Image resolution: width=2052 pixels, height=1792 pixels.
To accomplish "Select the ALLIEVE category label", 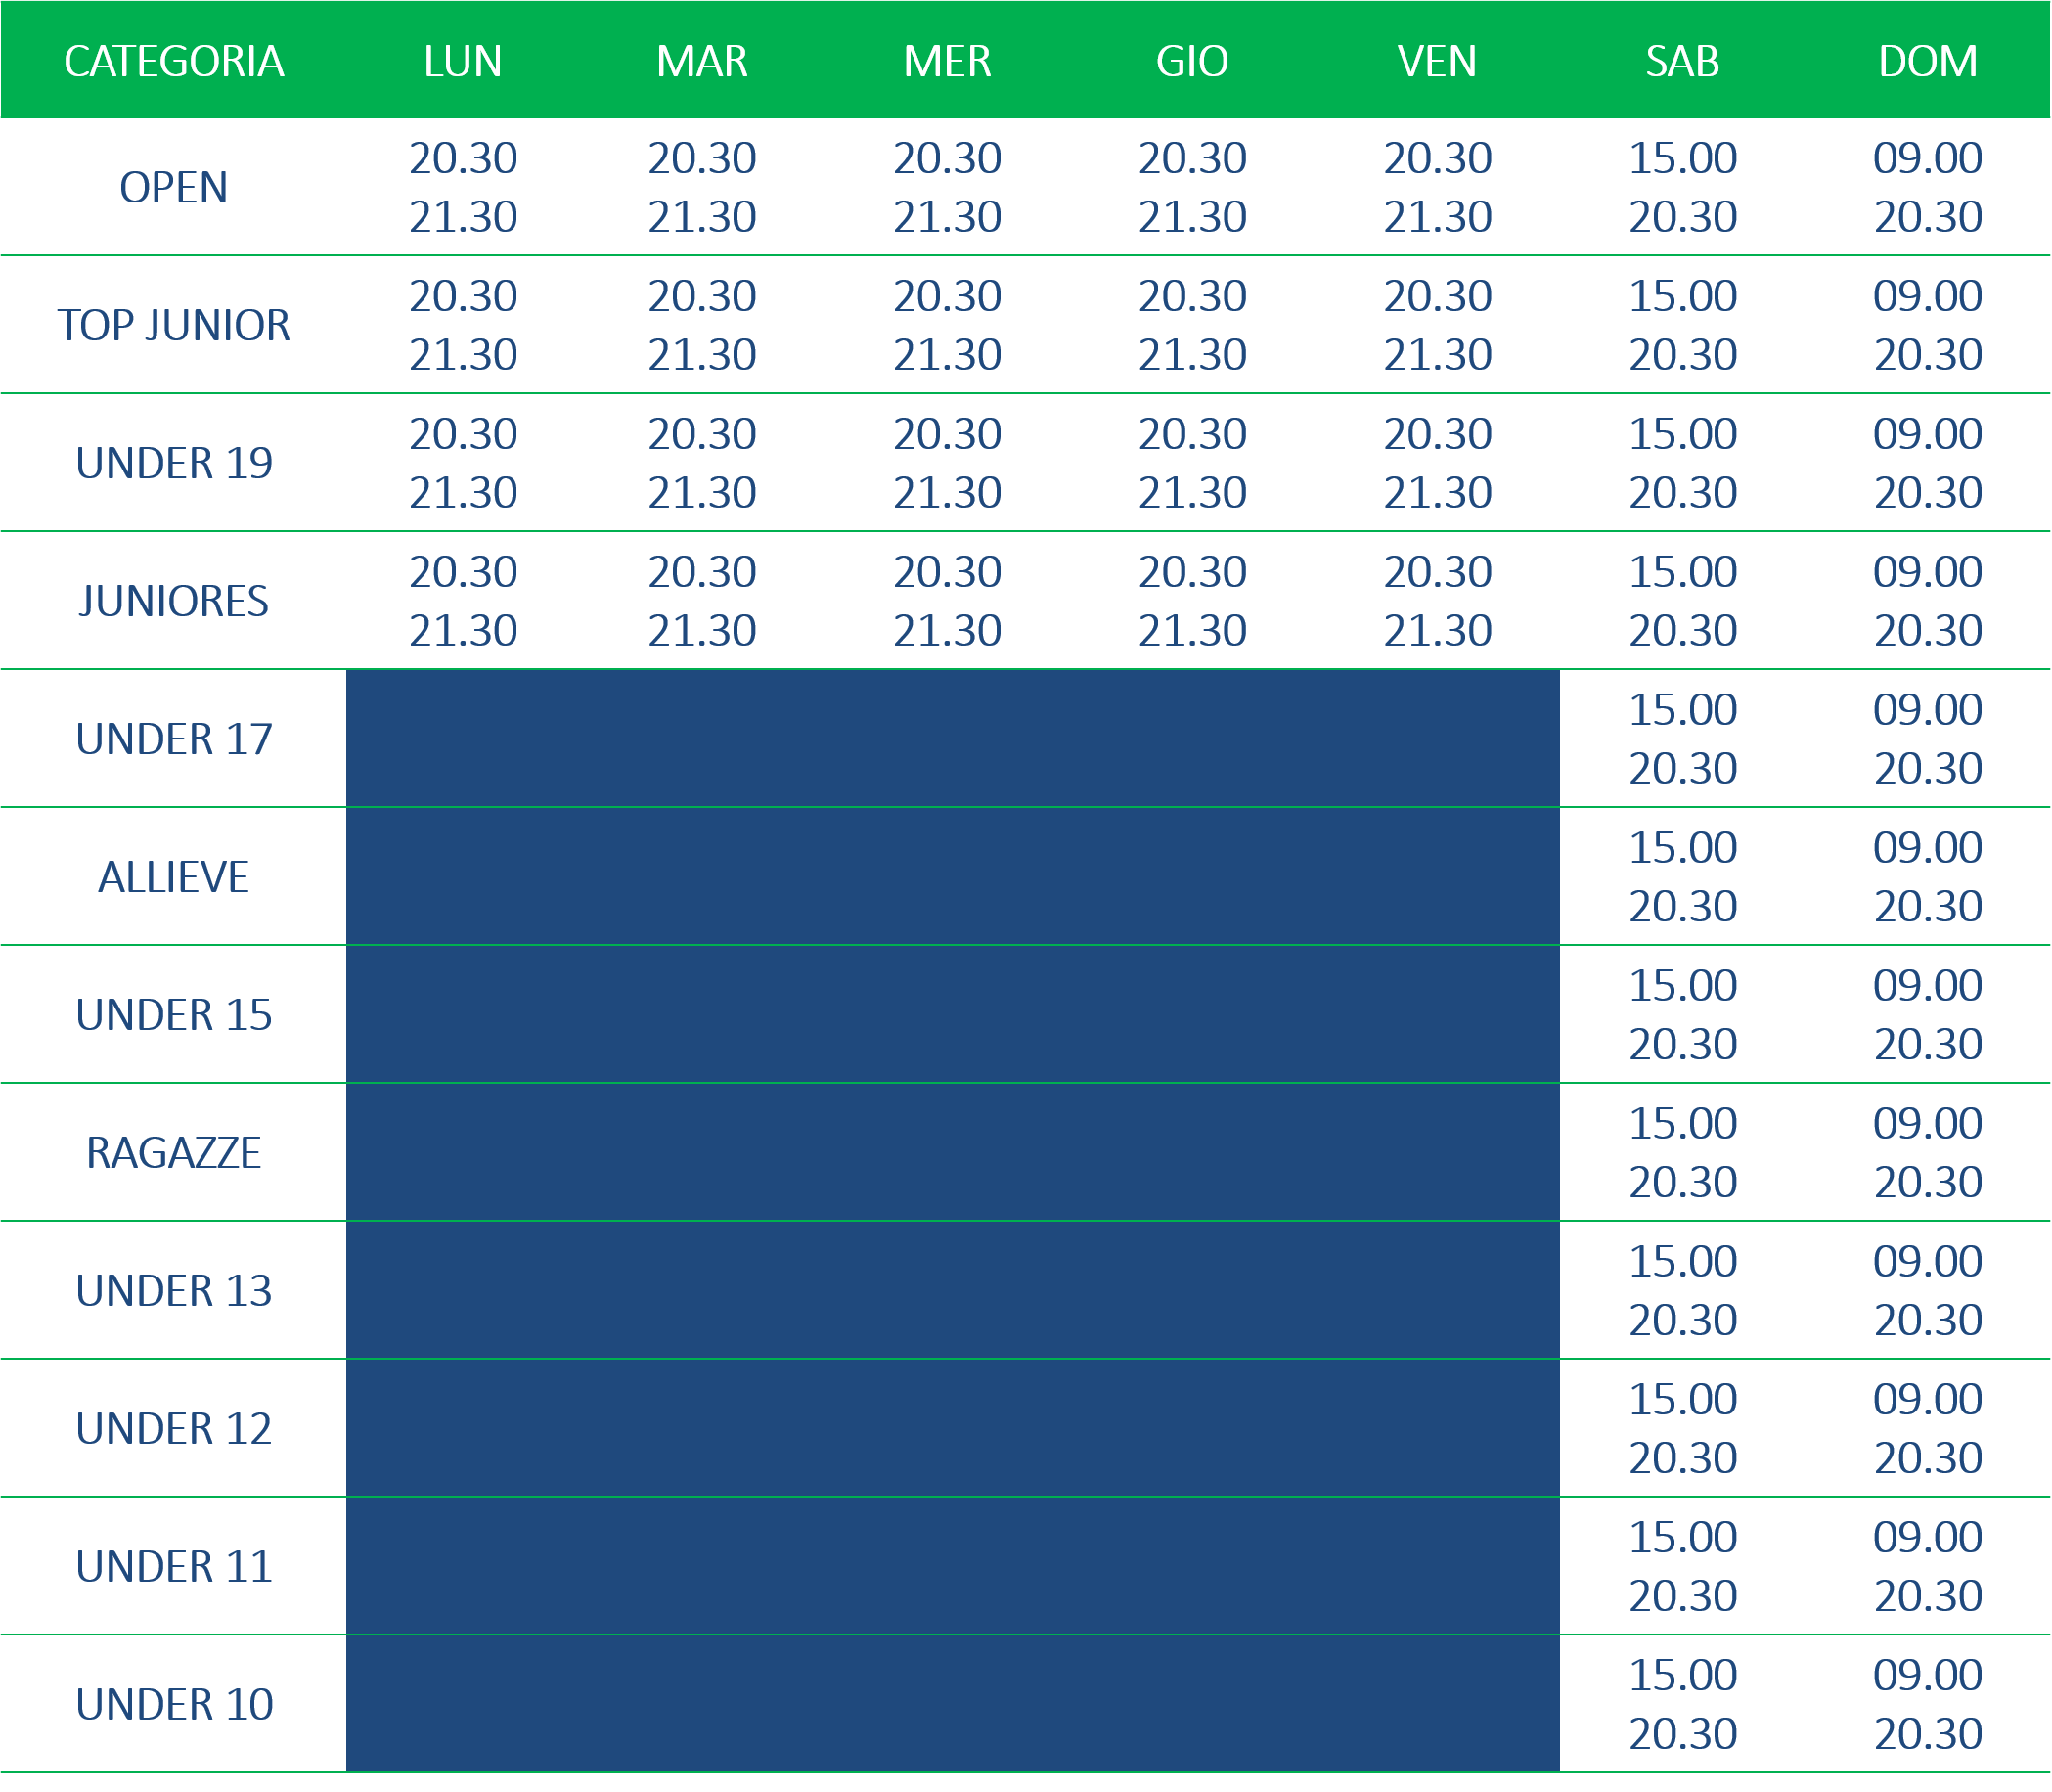I will pyautogui.click(x=174, y=877).
